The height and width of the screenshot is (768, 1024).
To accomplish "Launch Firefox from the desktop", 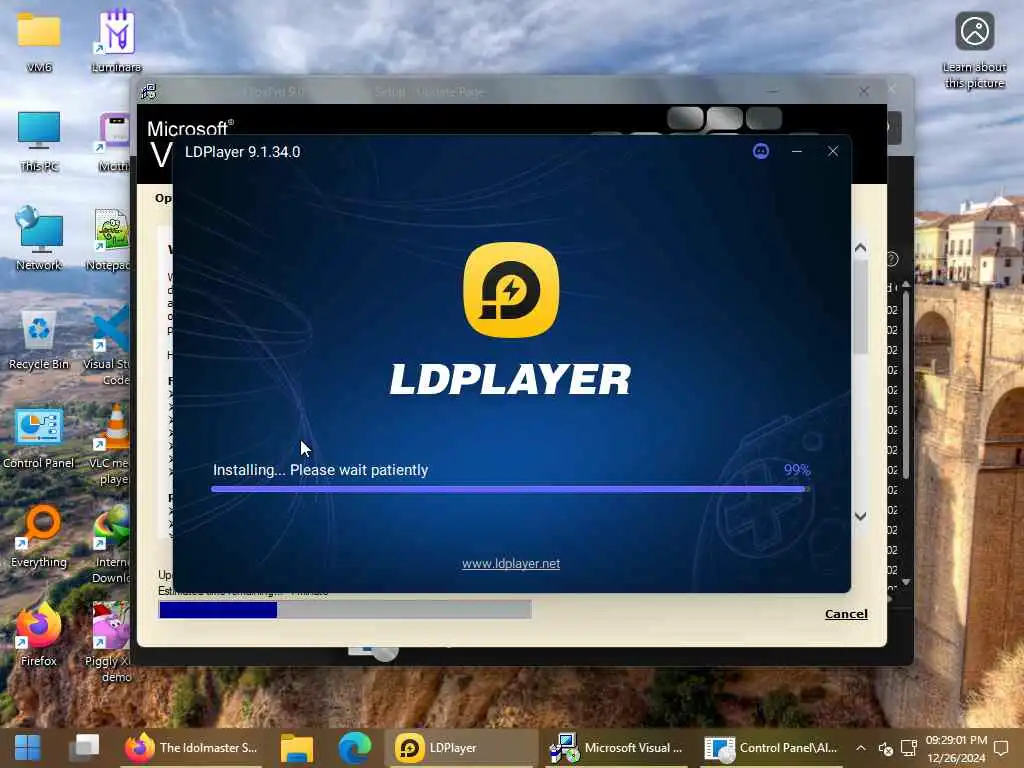I will [39, 635].
